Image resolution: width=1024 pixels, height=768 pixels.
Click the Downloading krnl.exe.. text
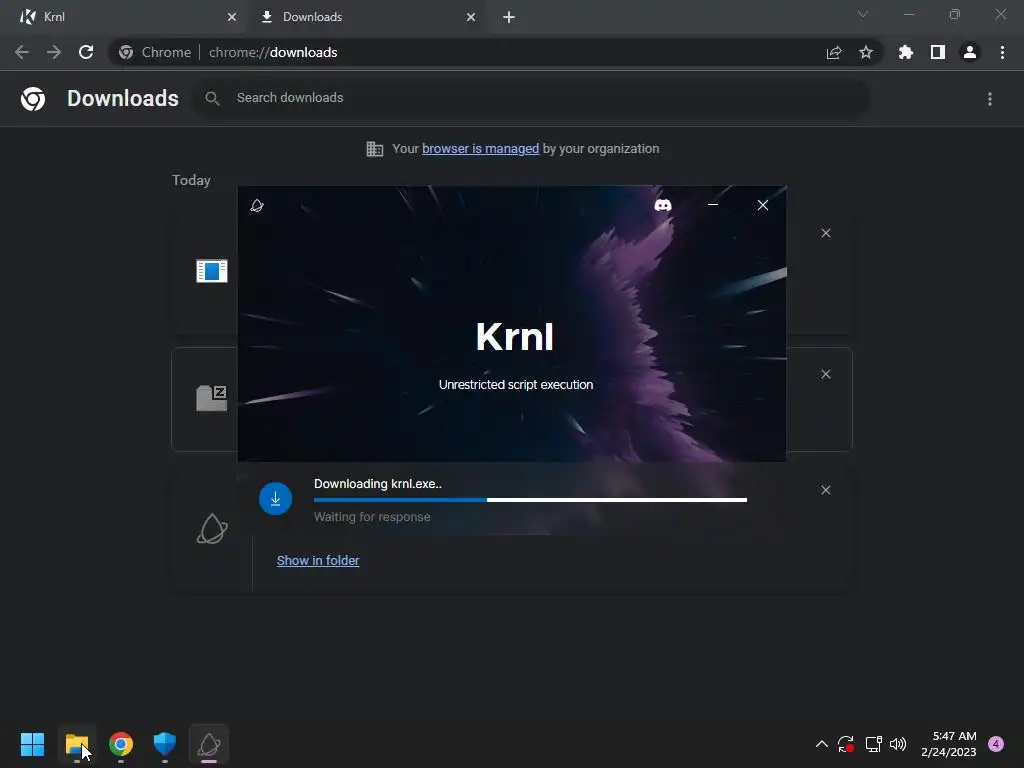[x=378, y=484]
